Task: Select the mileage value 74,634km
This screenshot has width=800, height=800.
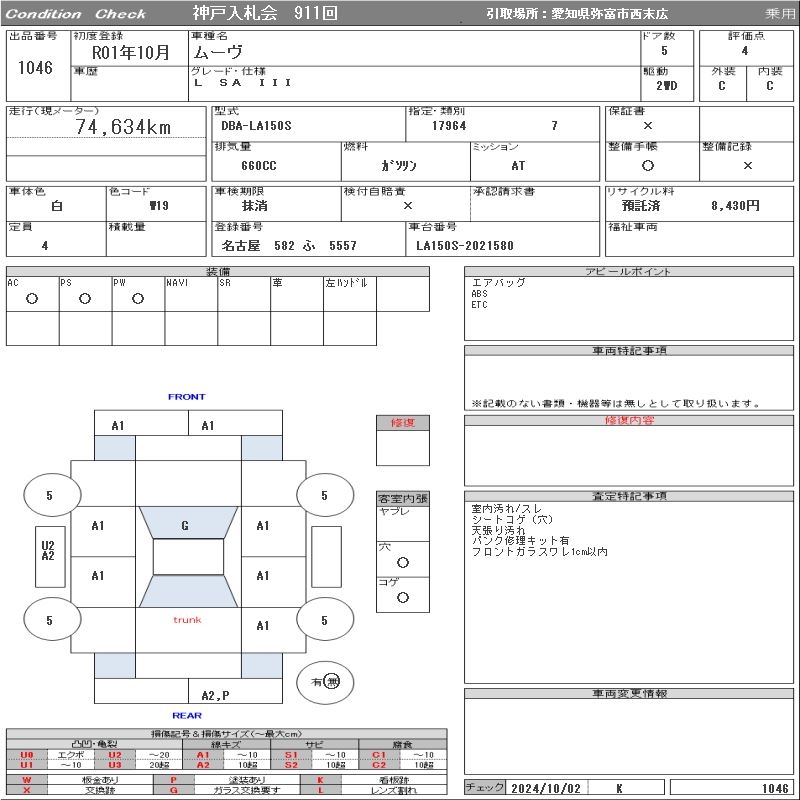Action: [x=123, y=127]
